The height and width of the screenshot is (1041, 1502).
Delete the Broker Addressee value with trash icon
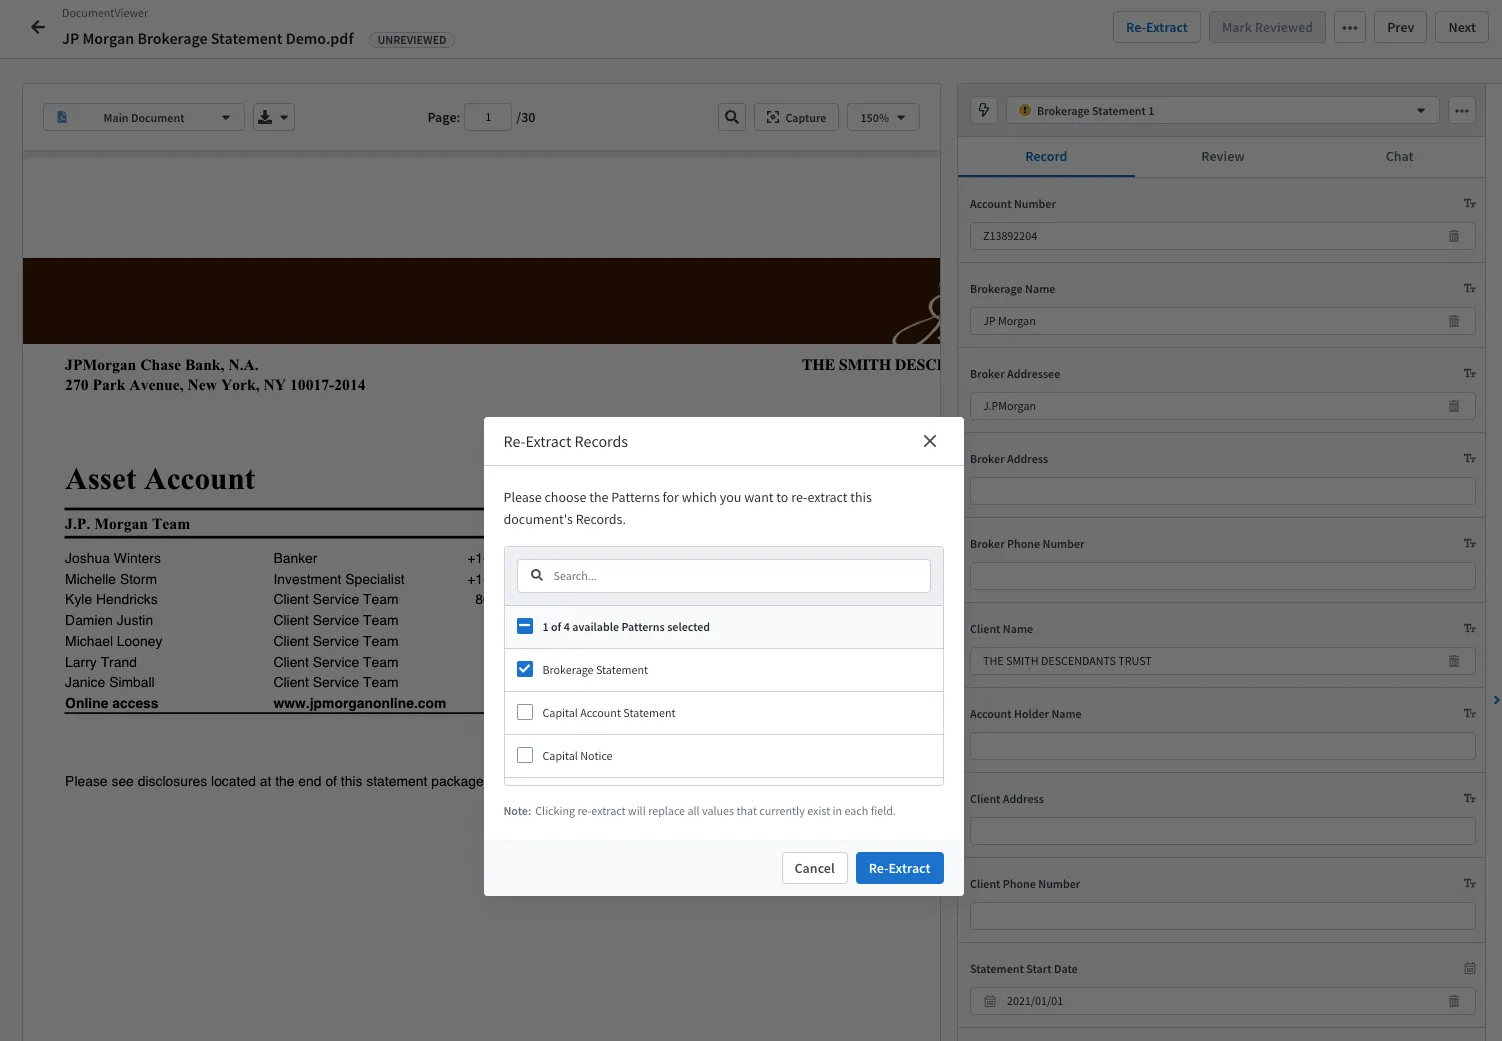[1454, 406]
